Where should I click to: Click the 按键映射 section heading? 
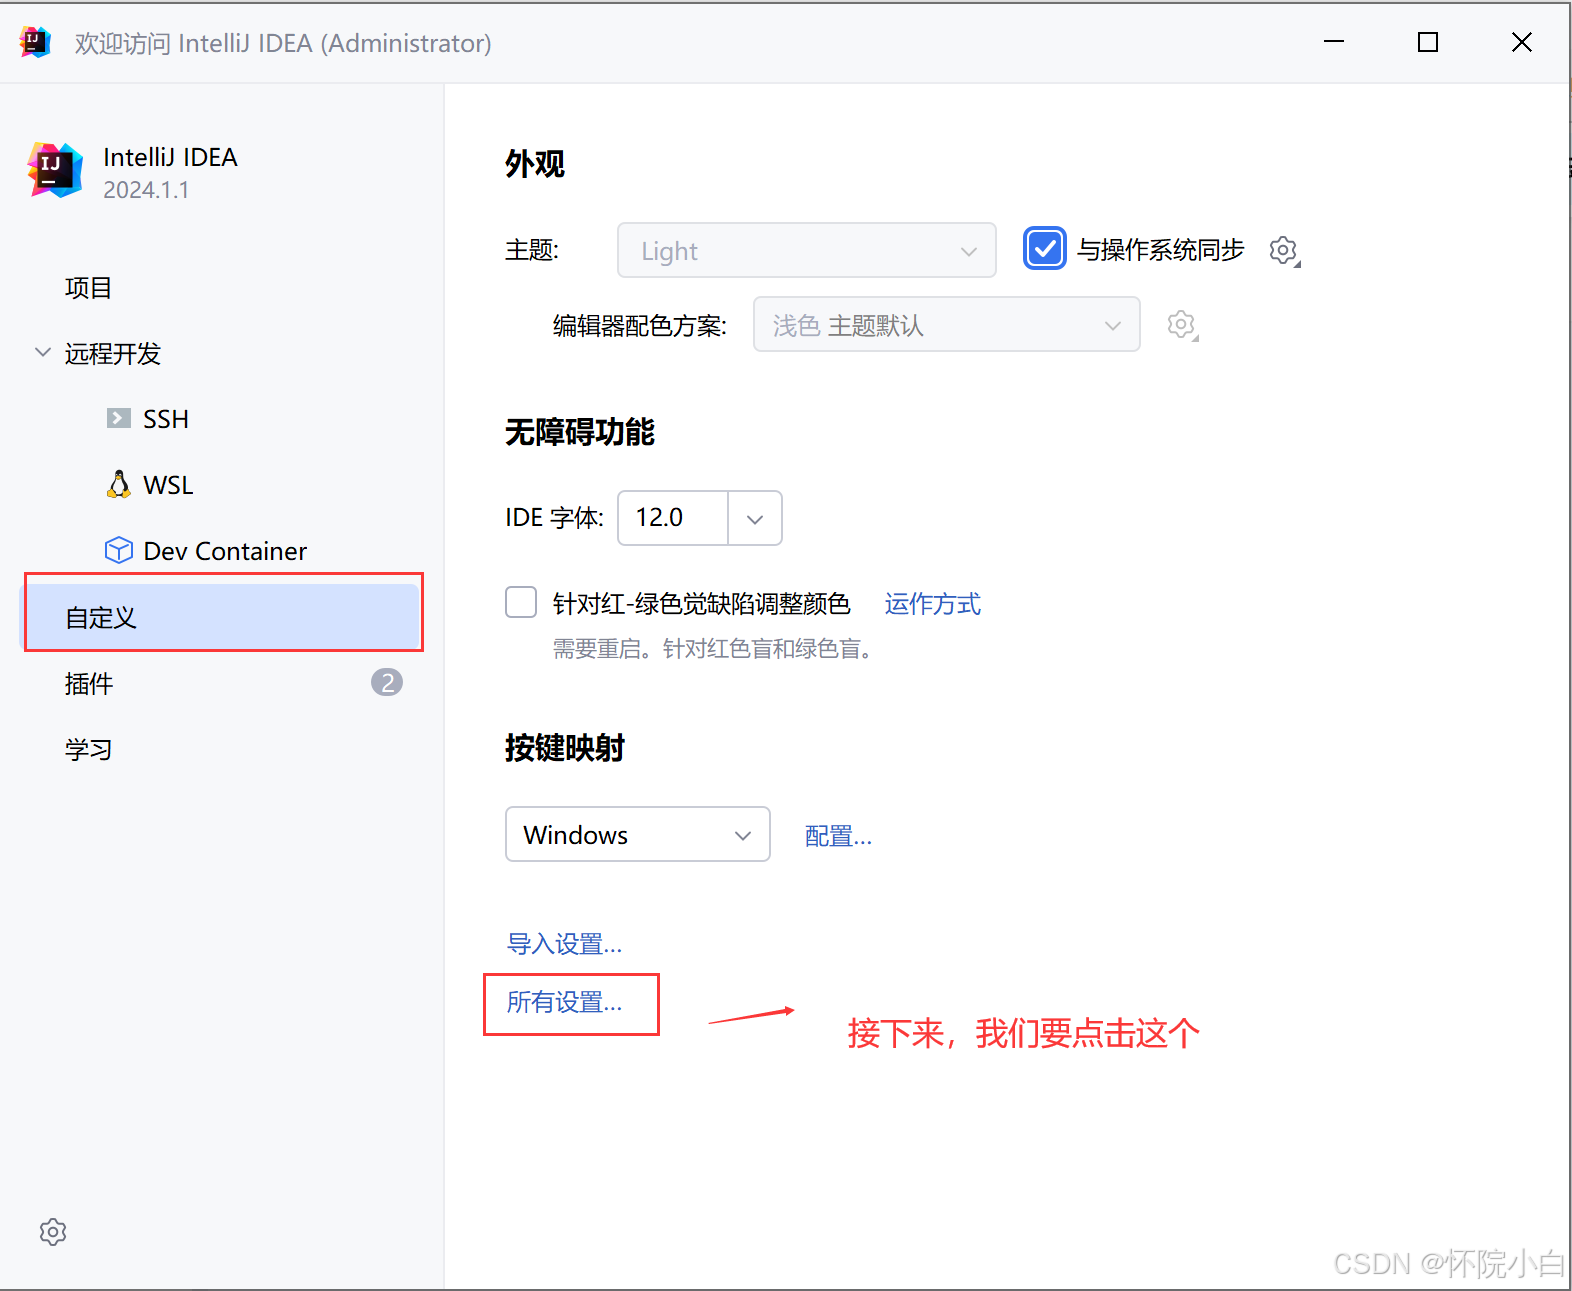coord(565,748)
